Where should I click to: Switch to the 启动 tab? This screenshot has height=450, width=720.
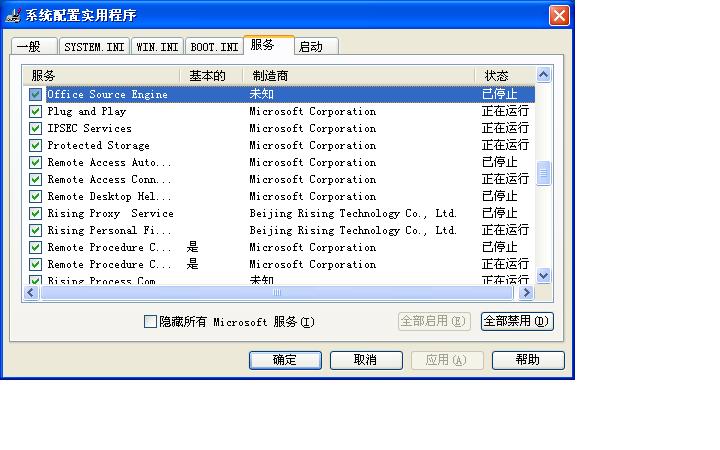316,46
